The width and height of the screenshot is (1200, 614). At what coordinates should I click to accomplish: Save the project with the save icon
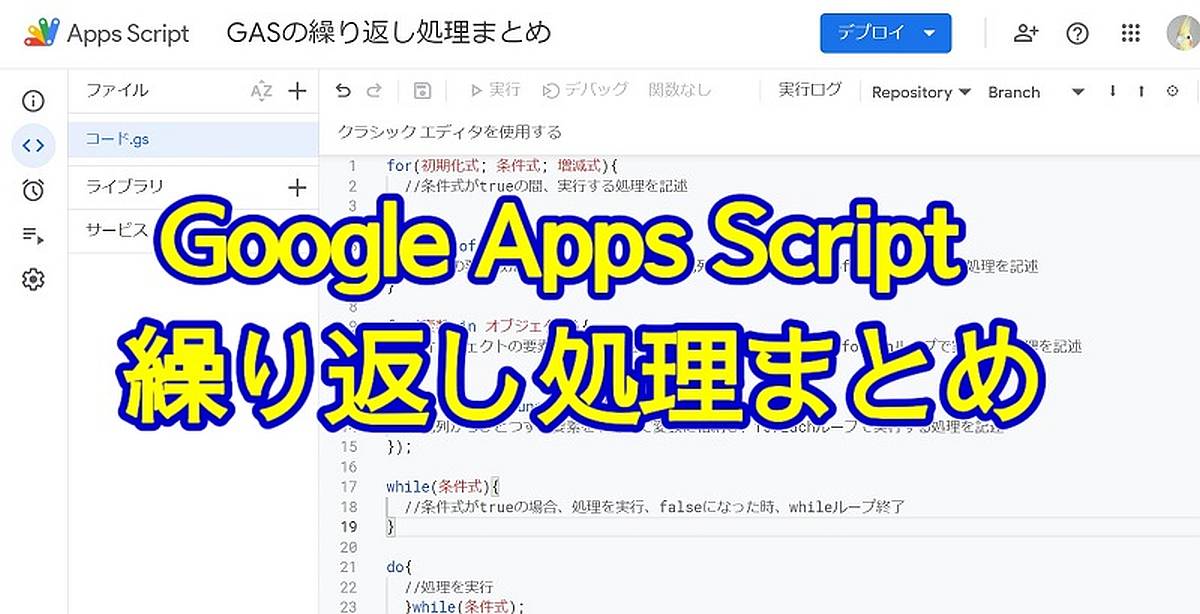421,90
